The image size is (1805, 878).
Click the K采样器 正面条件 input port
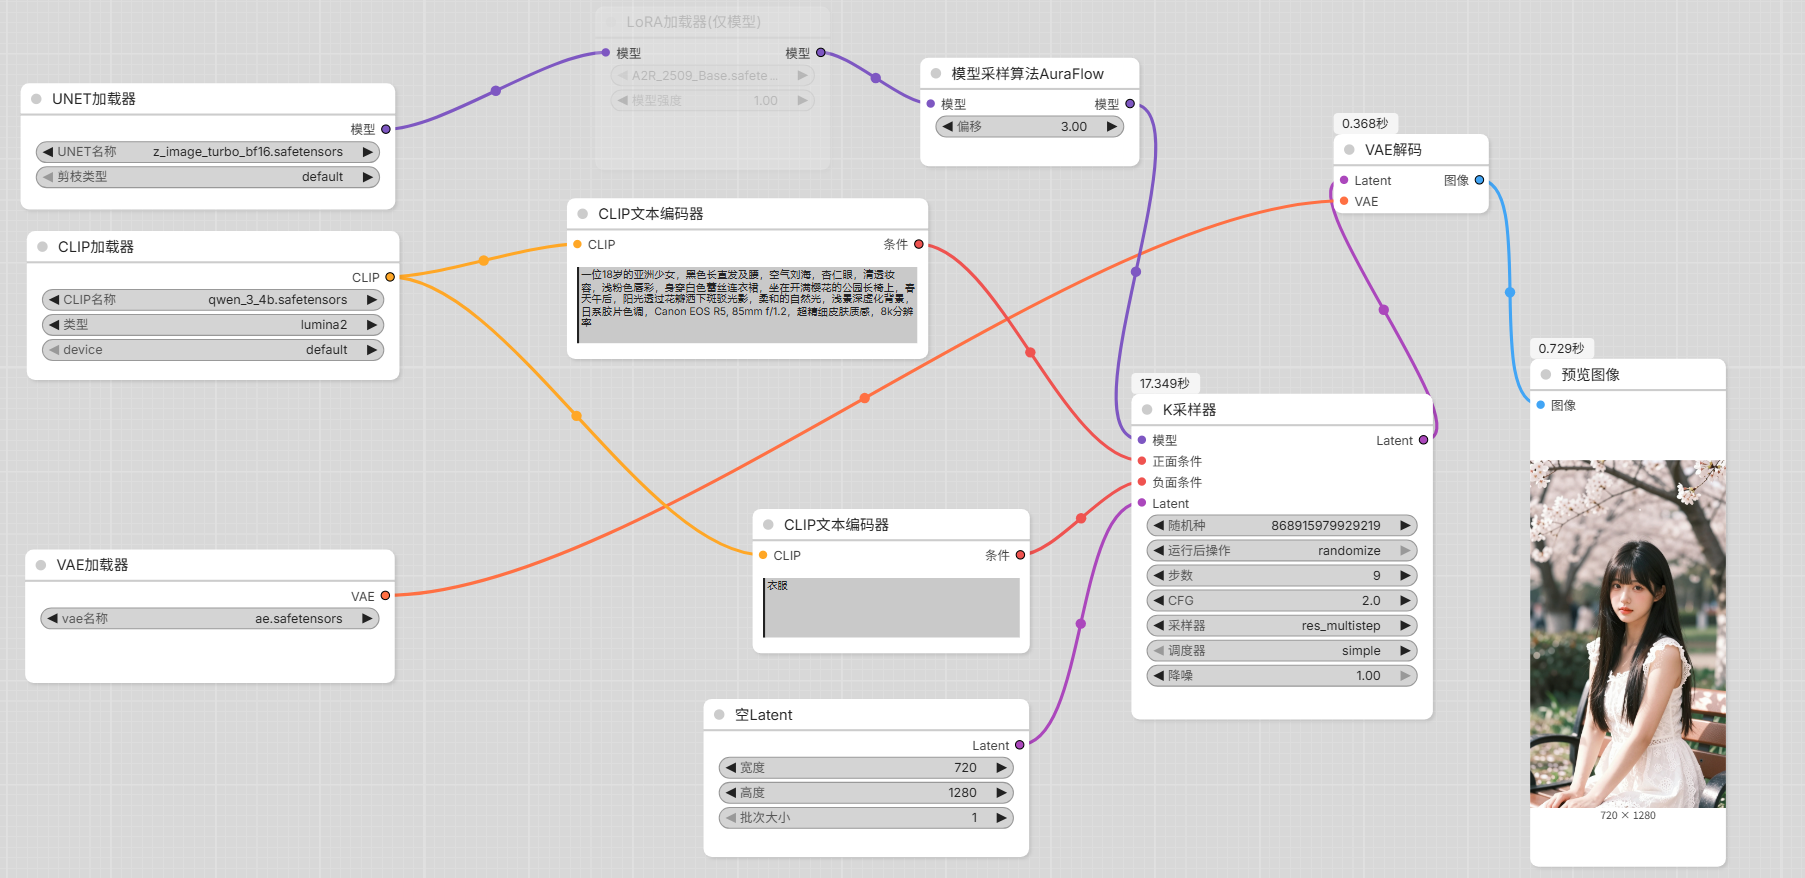[x=1142, y=461]
